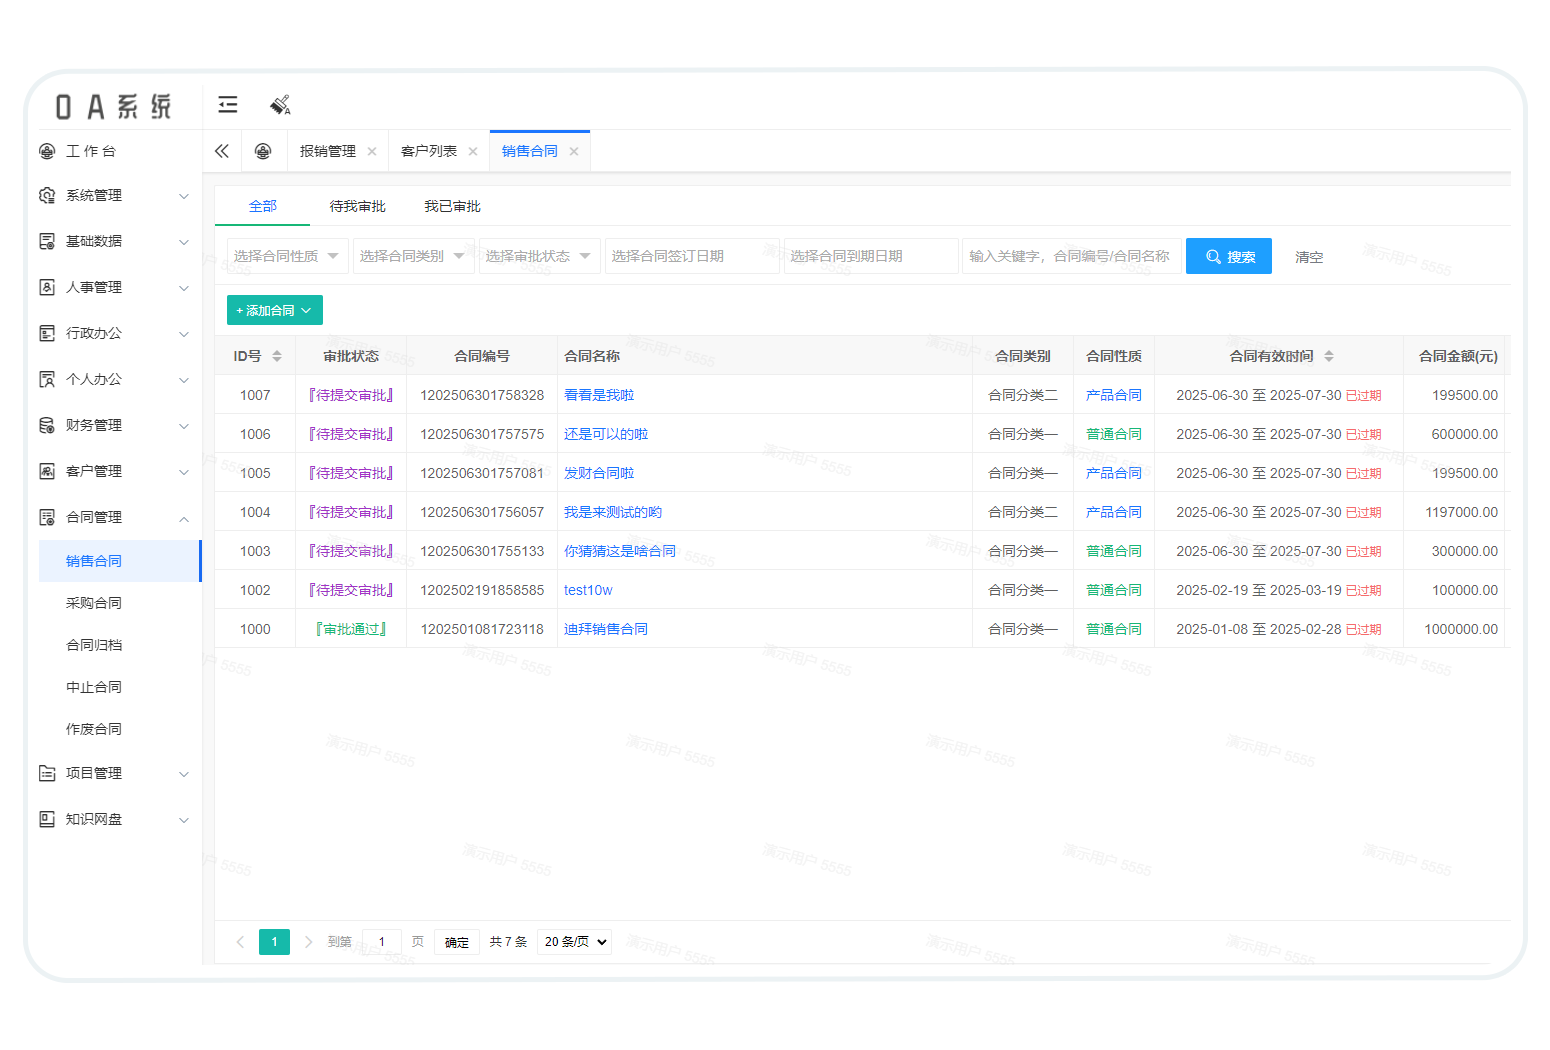Open the home tab globe icon

click(263, 151)
